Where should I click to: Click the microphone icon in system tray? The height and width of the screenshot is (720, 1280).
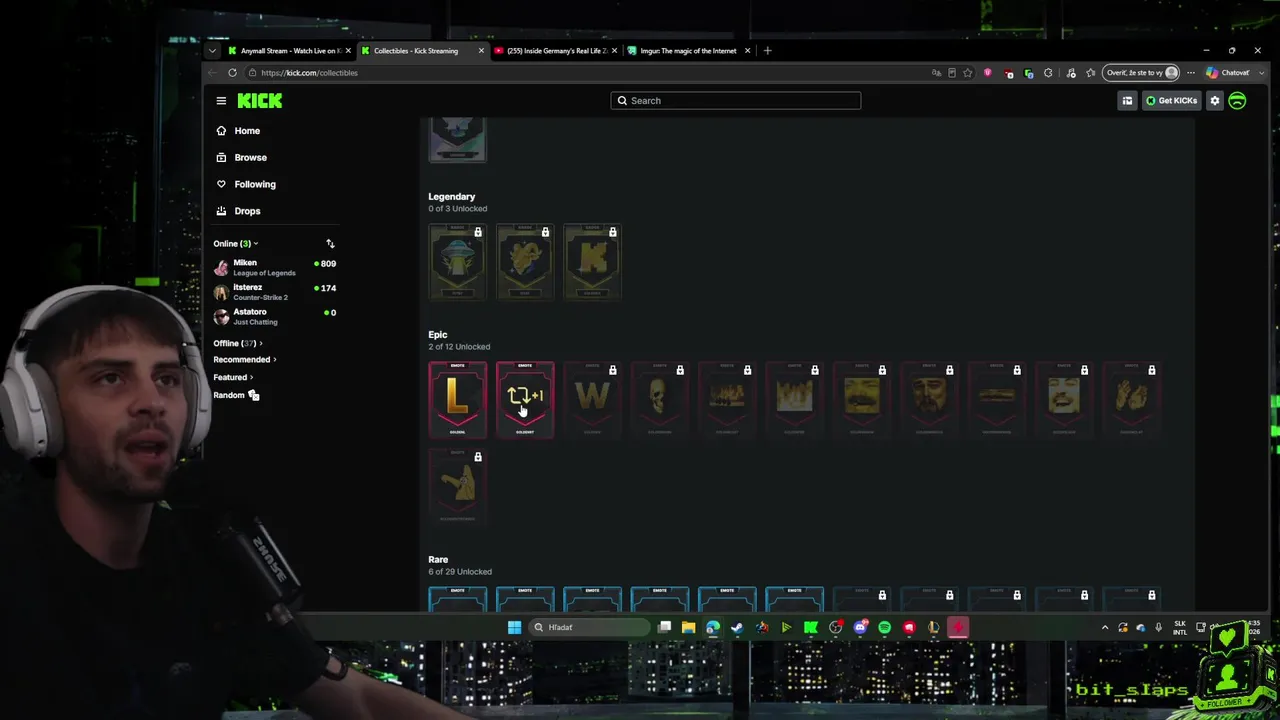coord(1159,628)
